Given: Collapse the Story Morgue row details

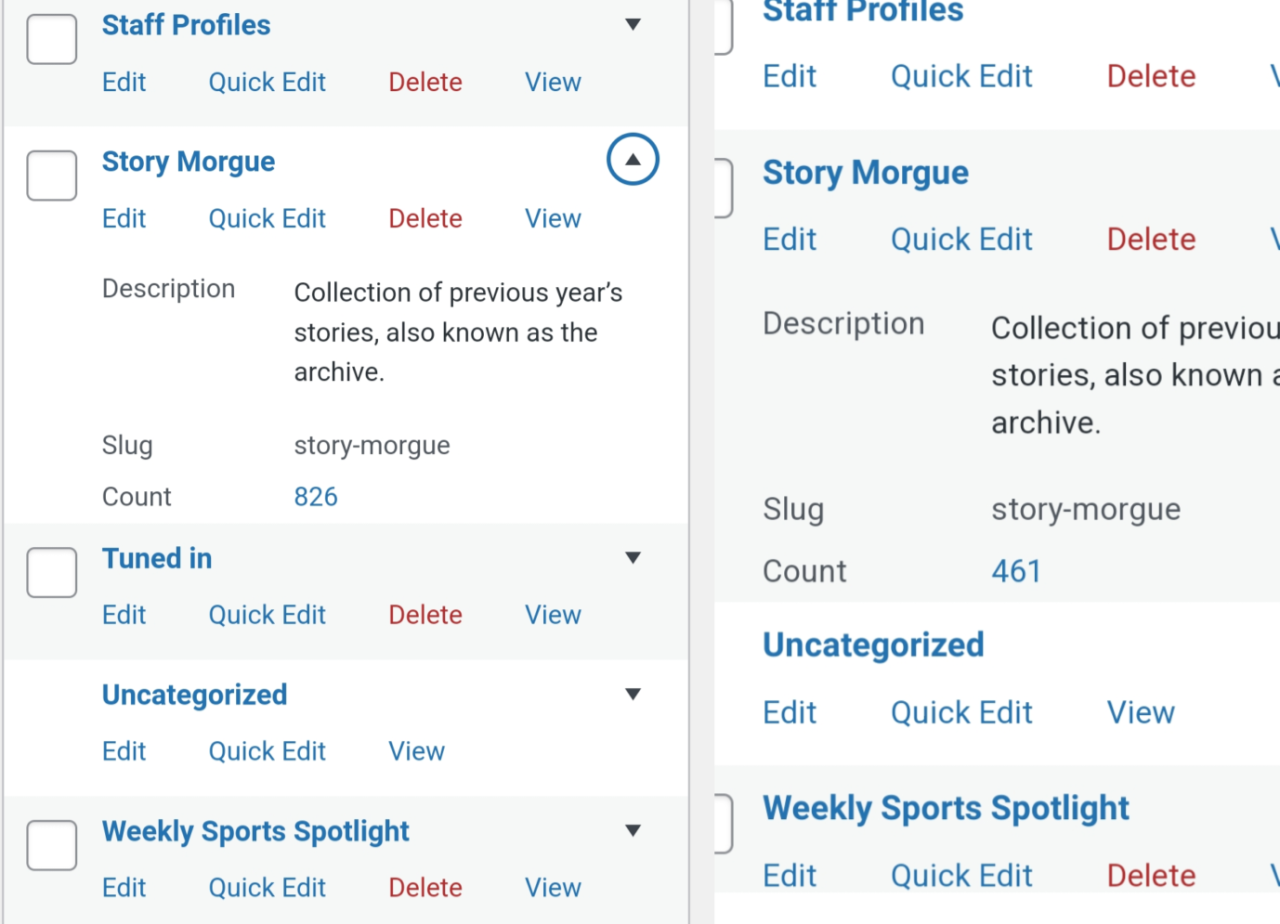Looking at the screenshot, I should pyautogui.click(x=632, y=160).
